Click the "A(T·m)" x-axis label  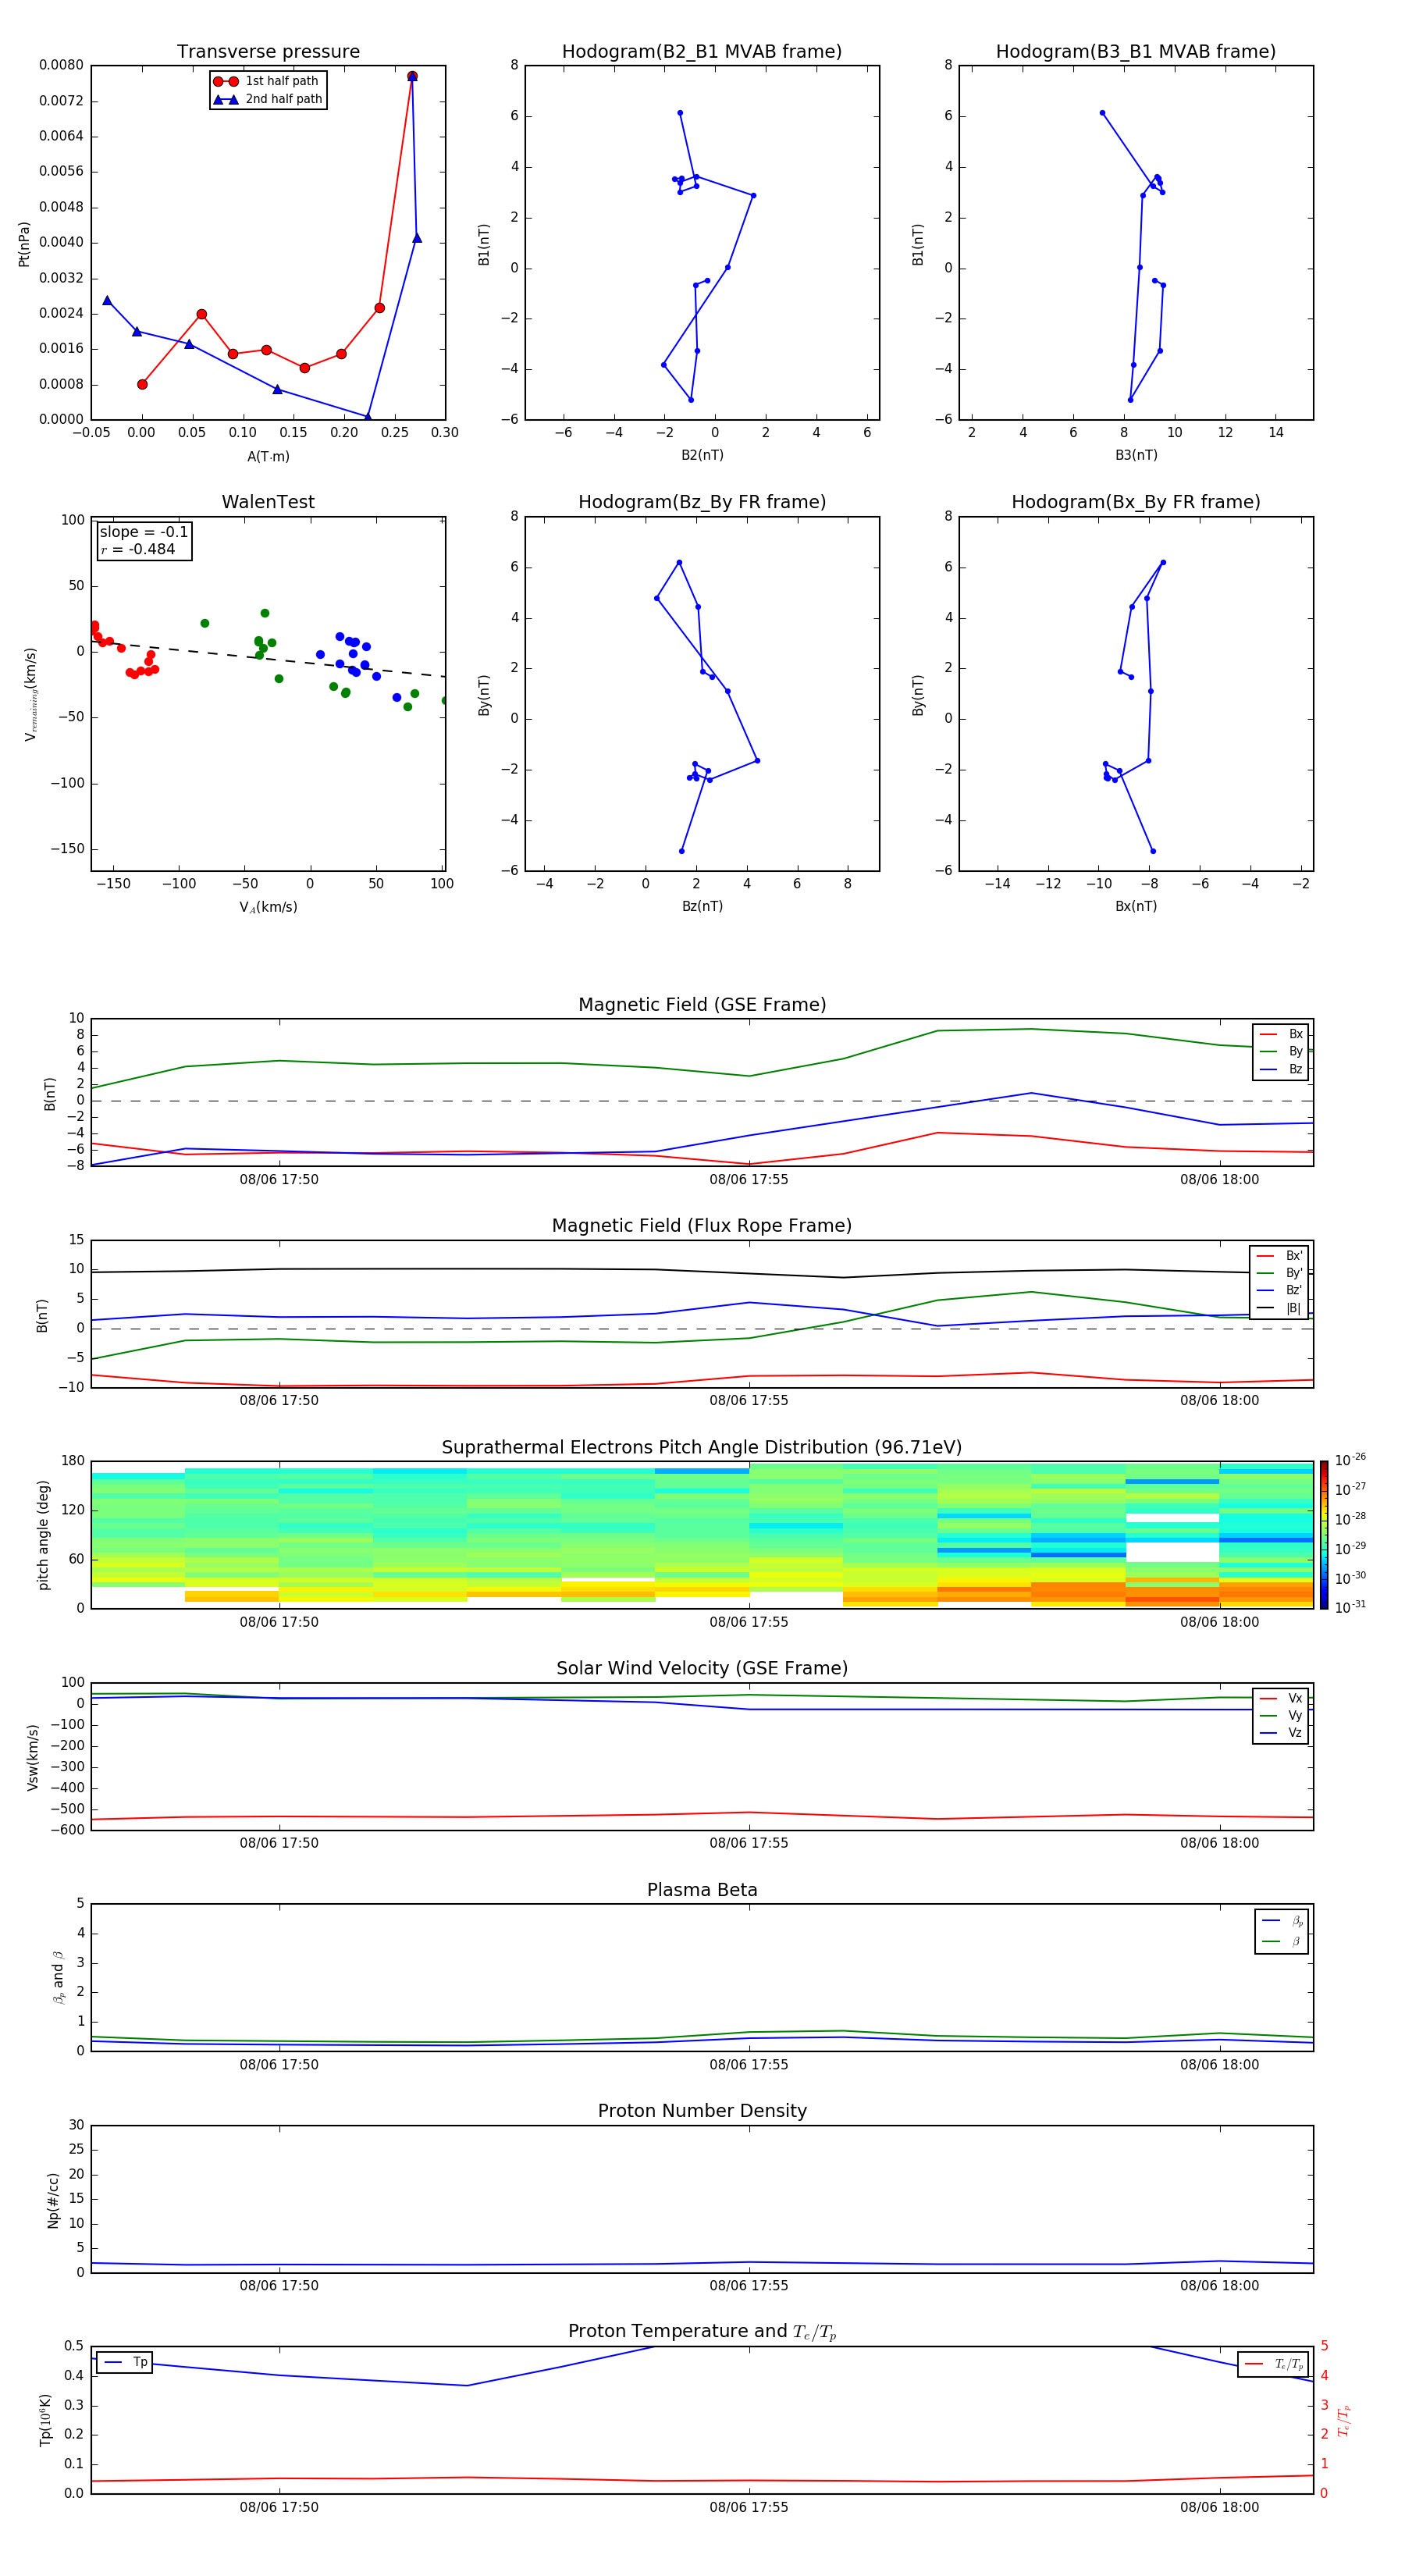pyautogui.click(x=268, y=457)
